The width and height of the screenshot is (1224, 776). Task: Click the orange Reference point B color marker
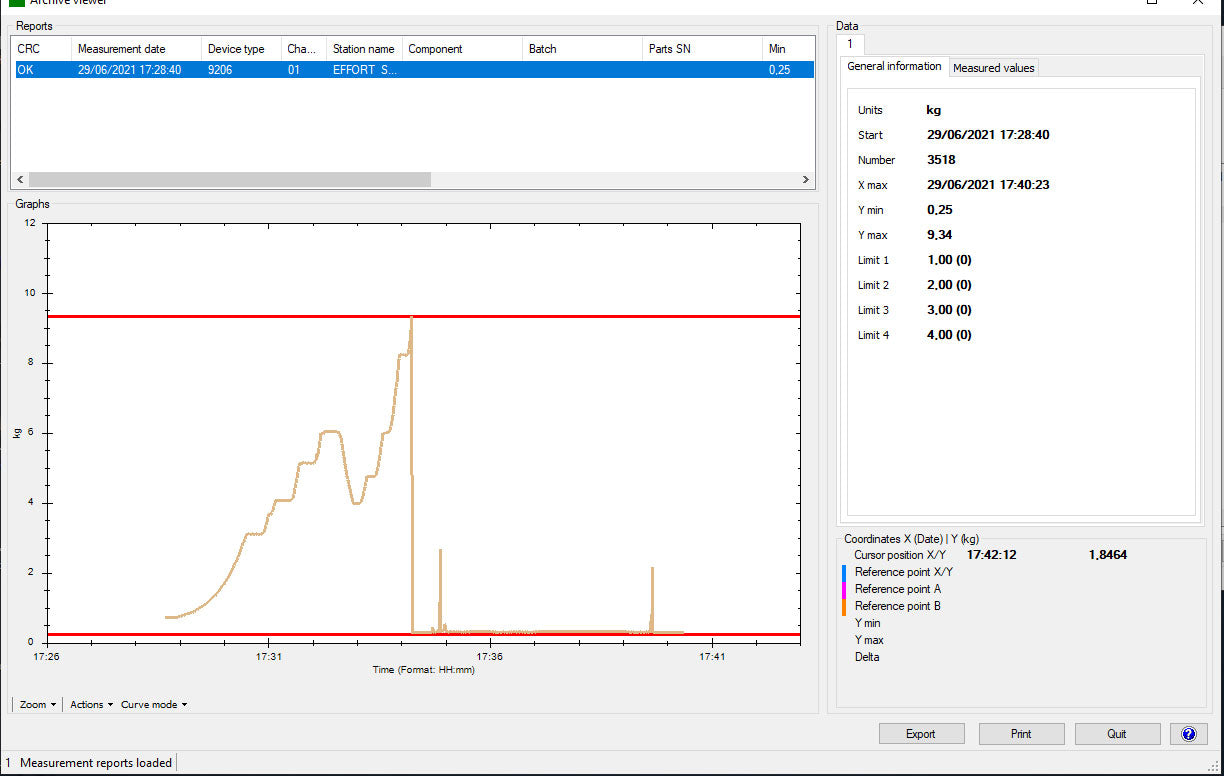click(845, 606)
